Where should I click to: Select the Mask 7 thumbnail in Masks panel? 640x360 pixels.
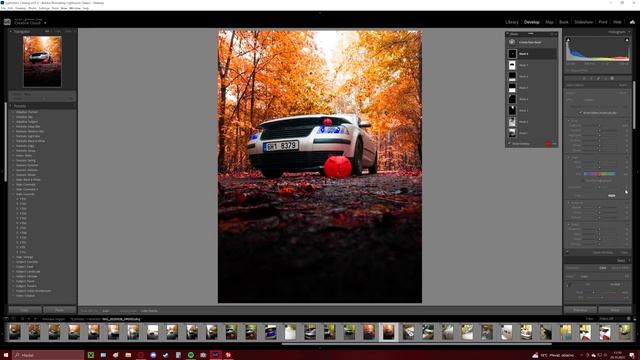512,65
